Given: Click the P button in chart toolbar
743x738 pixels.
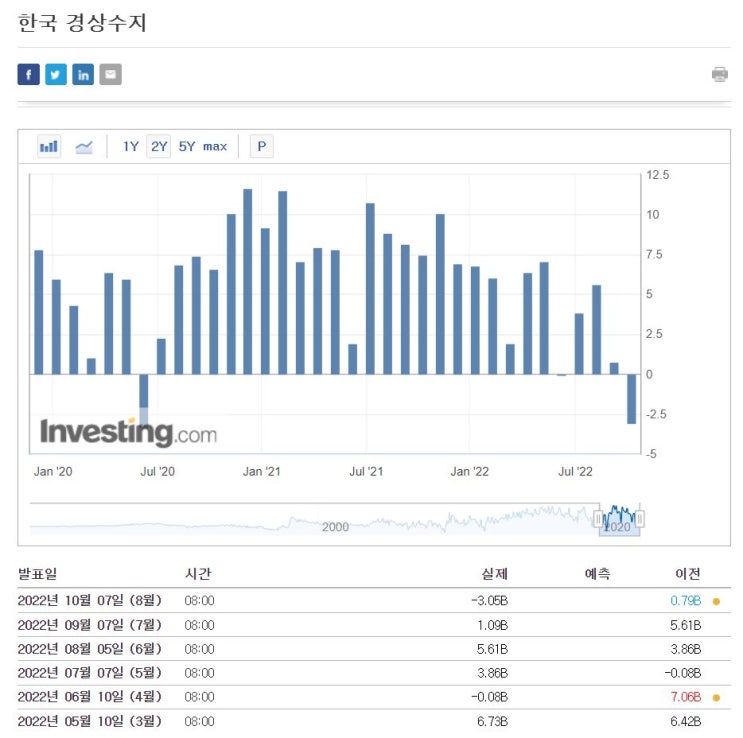Looking at the screenshot, I should click(262, 146).
